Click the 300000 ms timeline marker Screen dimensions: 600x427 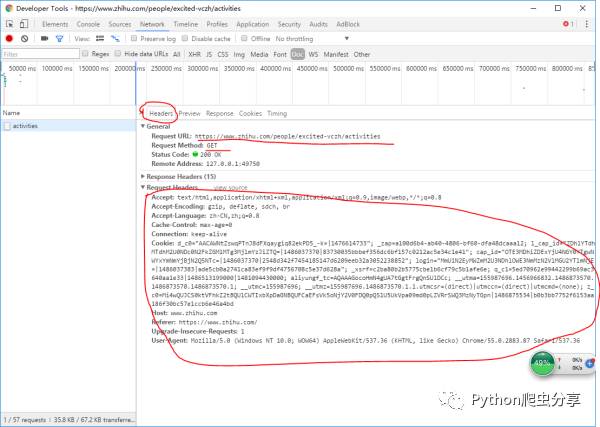pos(202,68)
